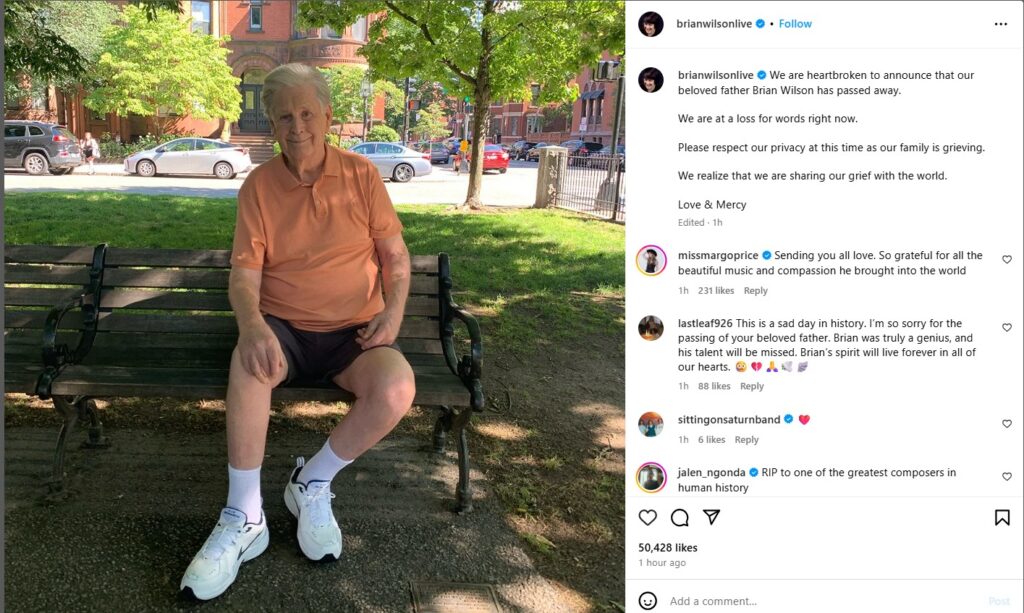Reply to missmargoprice's comment
The height and width of the screenshot is (613, 1024).
click(x=756, y=291)
